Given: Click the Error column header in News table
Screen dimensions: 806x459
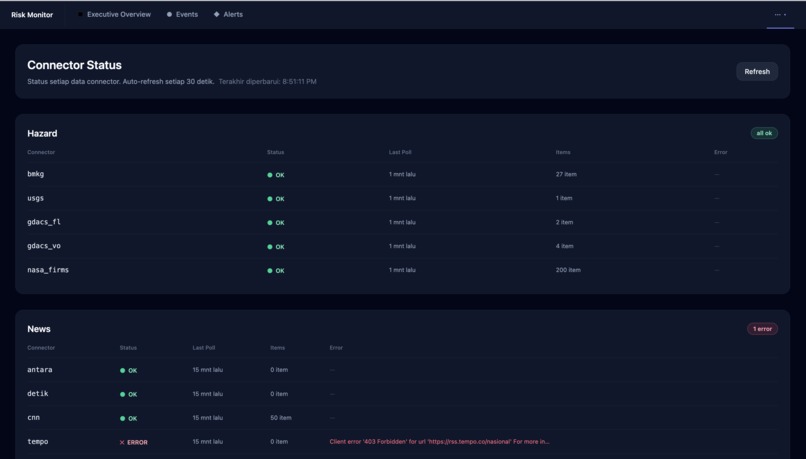Looking at the screenshot, I should tap(336, 348).
